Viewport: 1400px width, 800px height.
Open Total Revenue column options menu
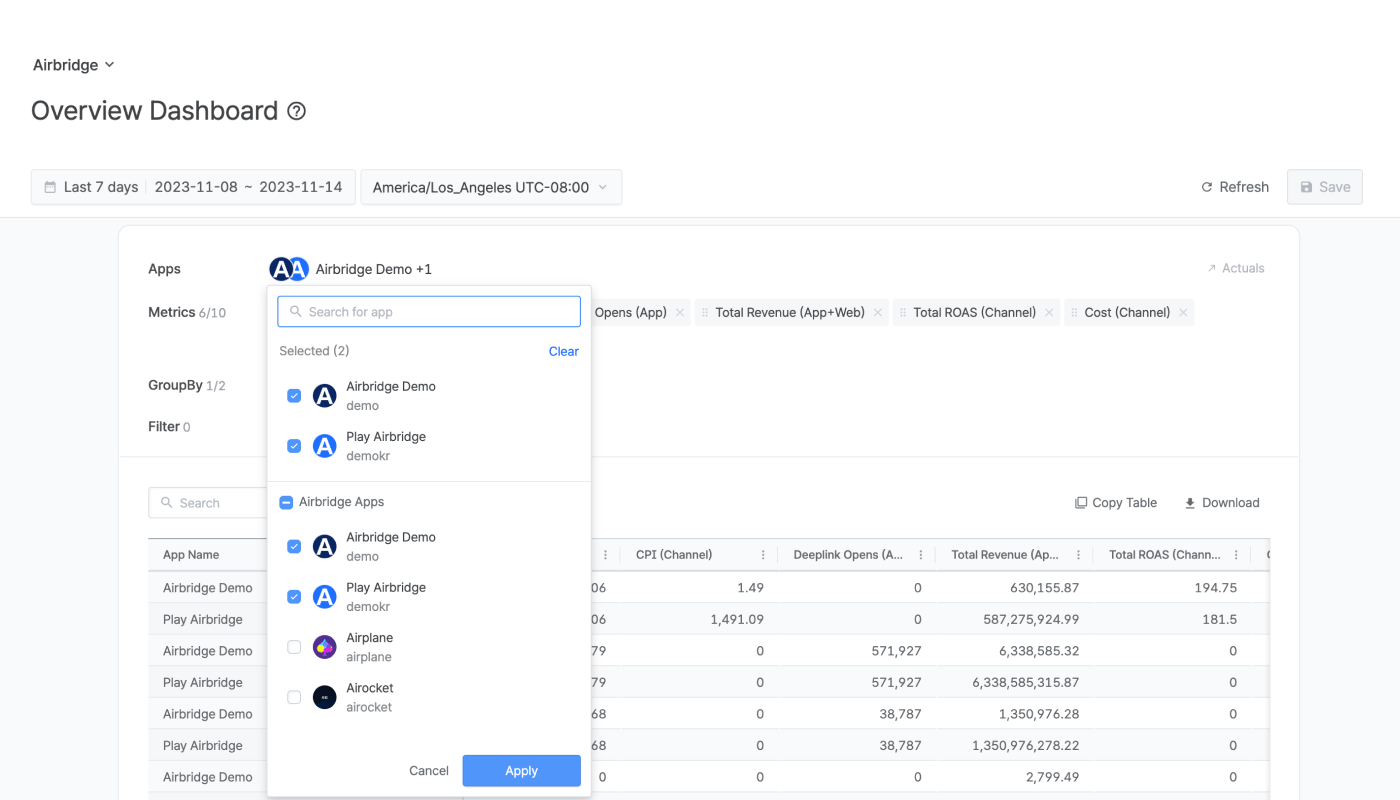pos(1079,555)
